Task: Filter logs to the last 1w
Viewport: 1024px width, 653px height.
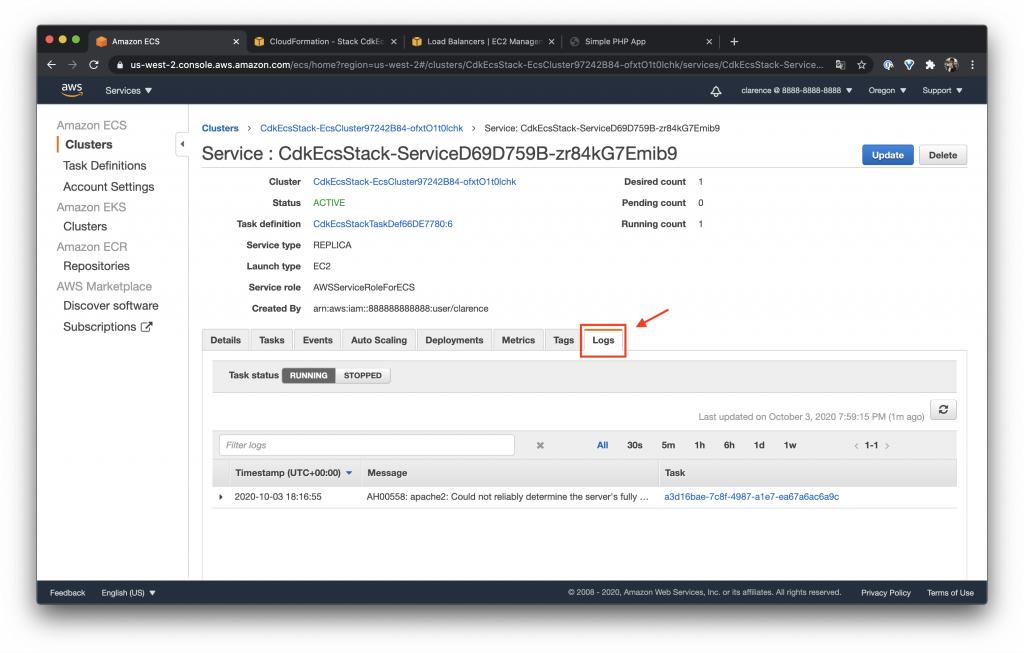Action: [x=790, y=445]
